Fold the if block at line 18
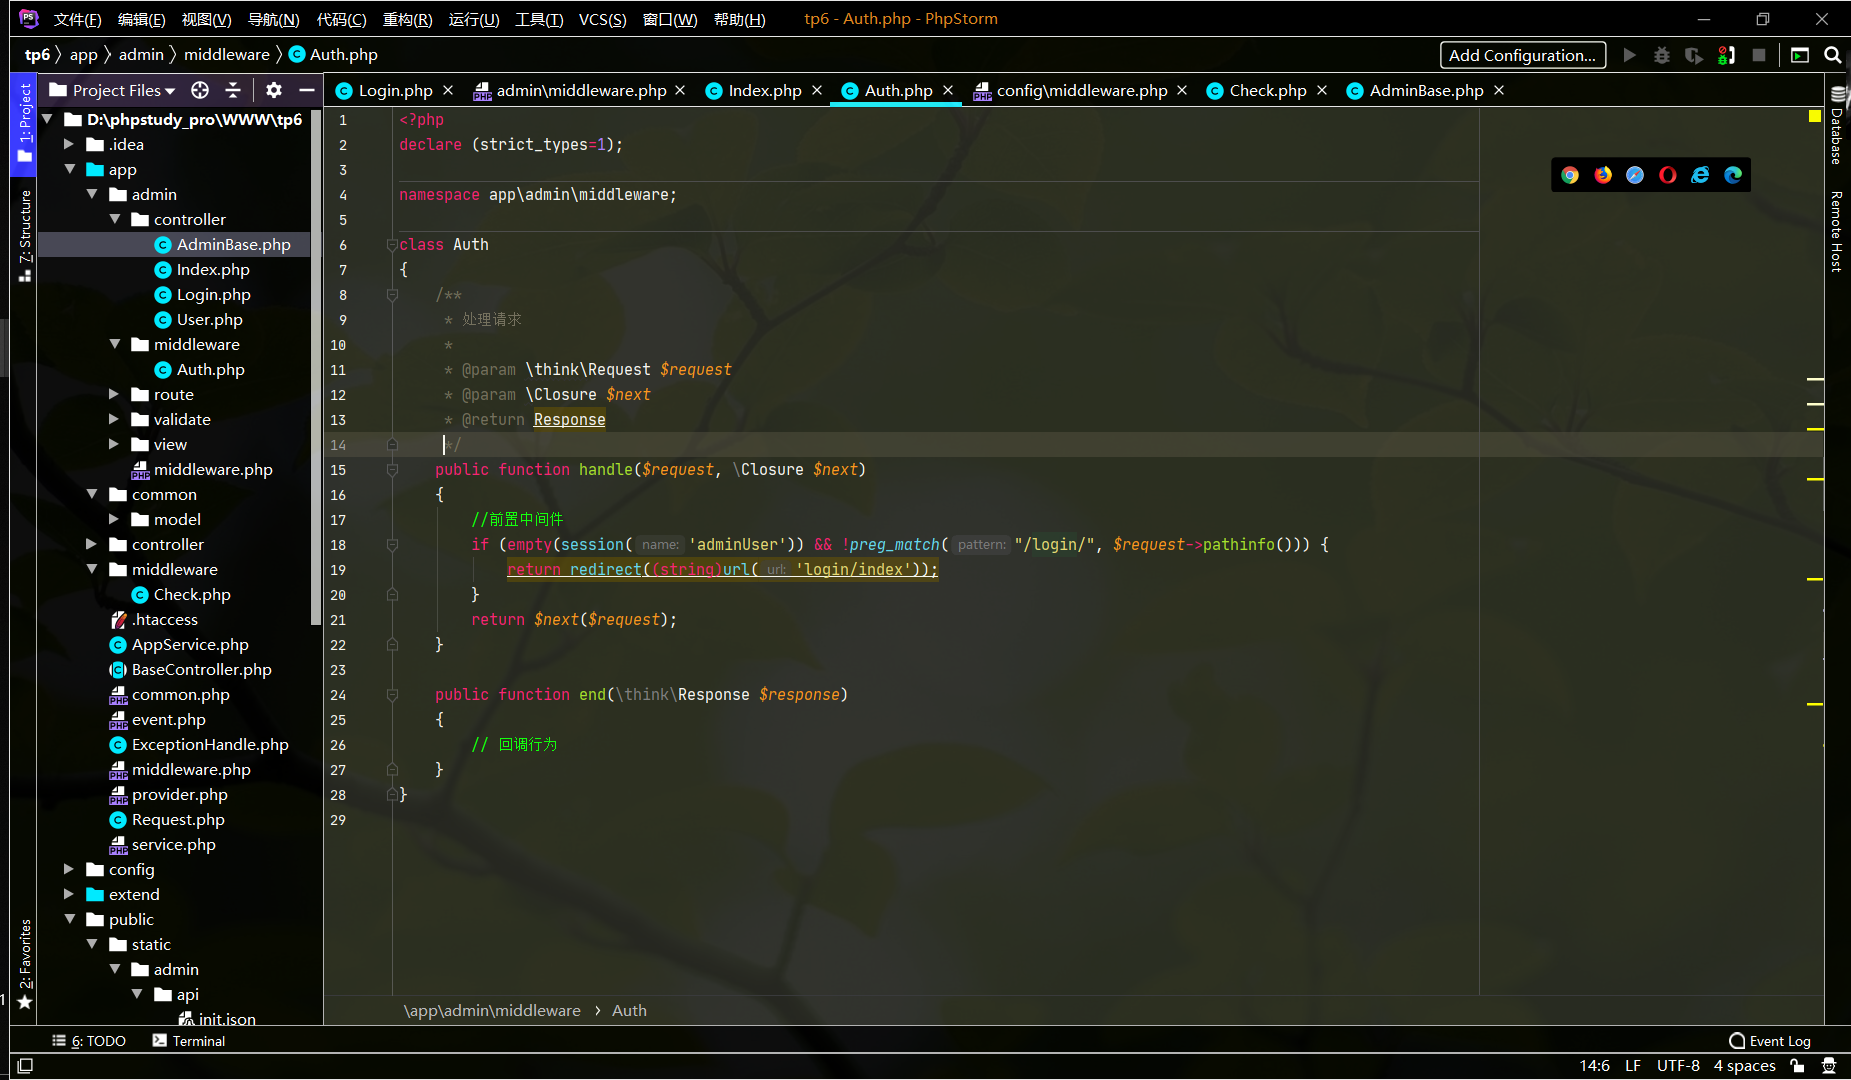1851x1080 pixels. (392, 544)
